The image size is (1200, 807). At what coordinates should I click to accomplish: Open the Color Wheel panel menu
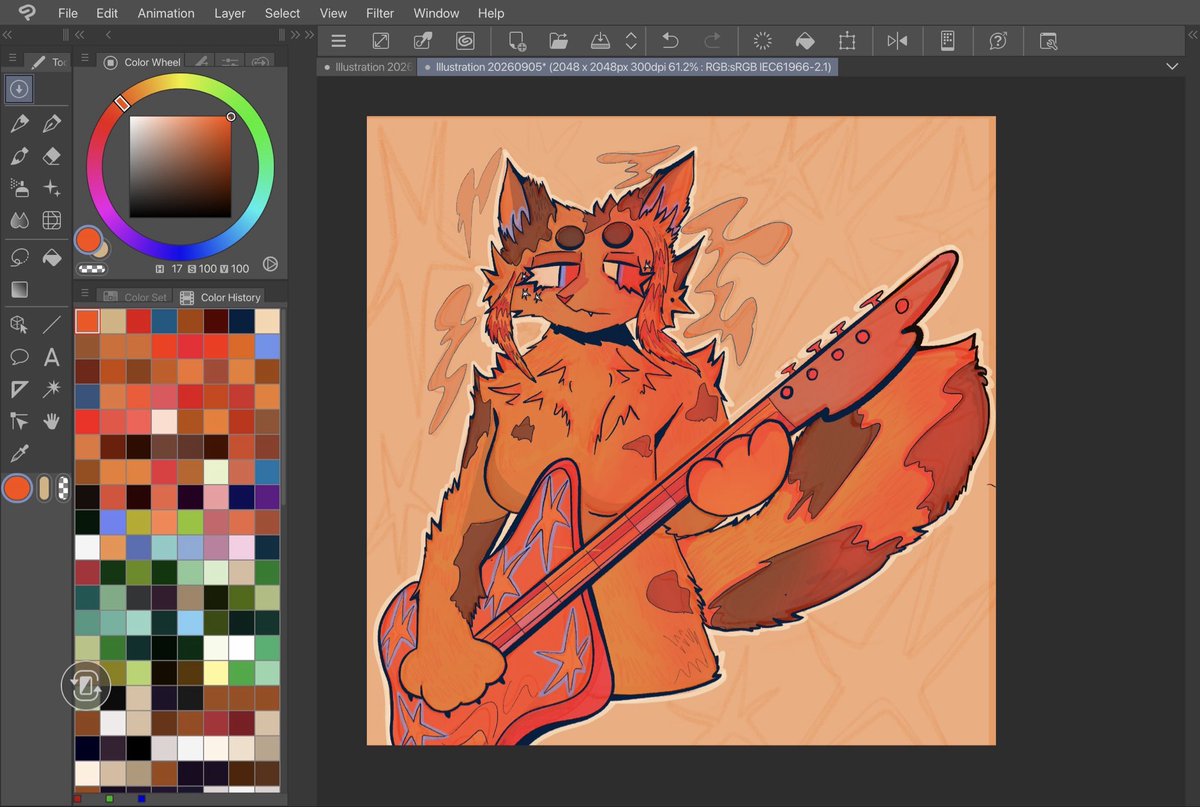coord(85,57)
